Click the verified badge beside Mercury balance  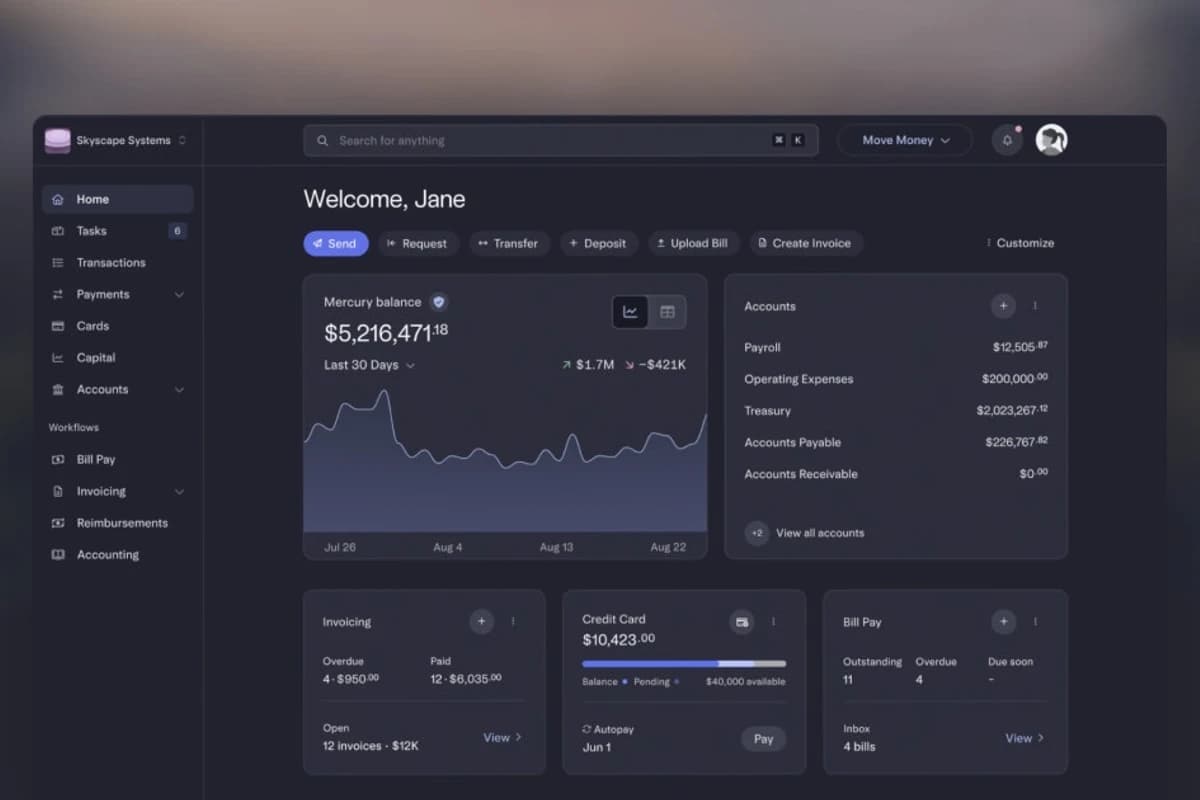click(437, 301)
